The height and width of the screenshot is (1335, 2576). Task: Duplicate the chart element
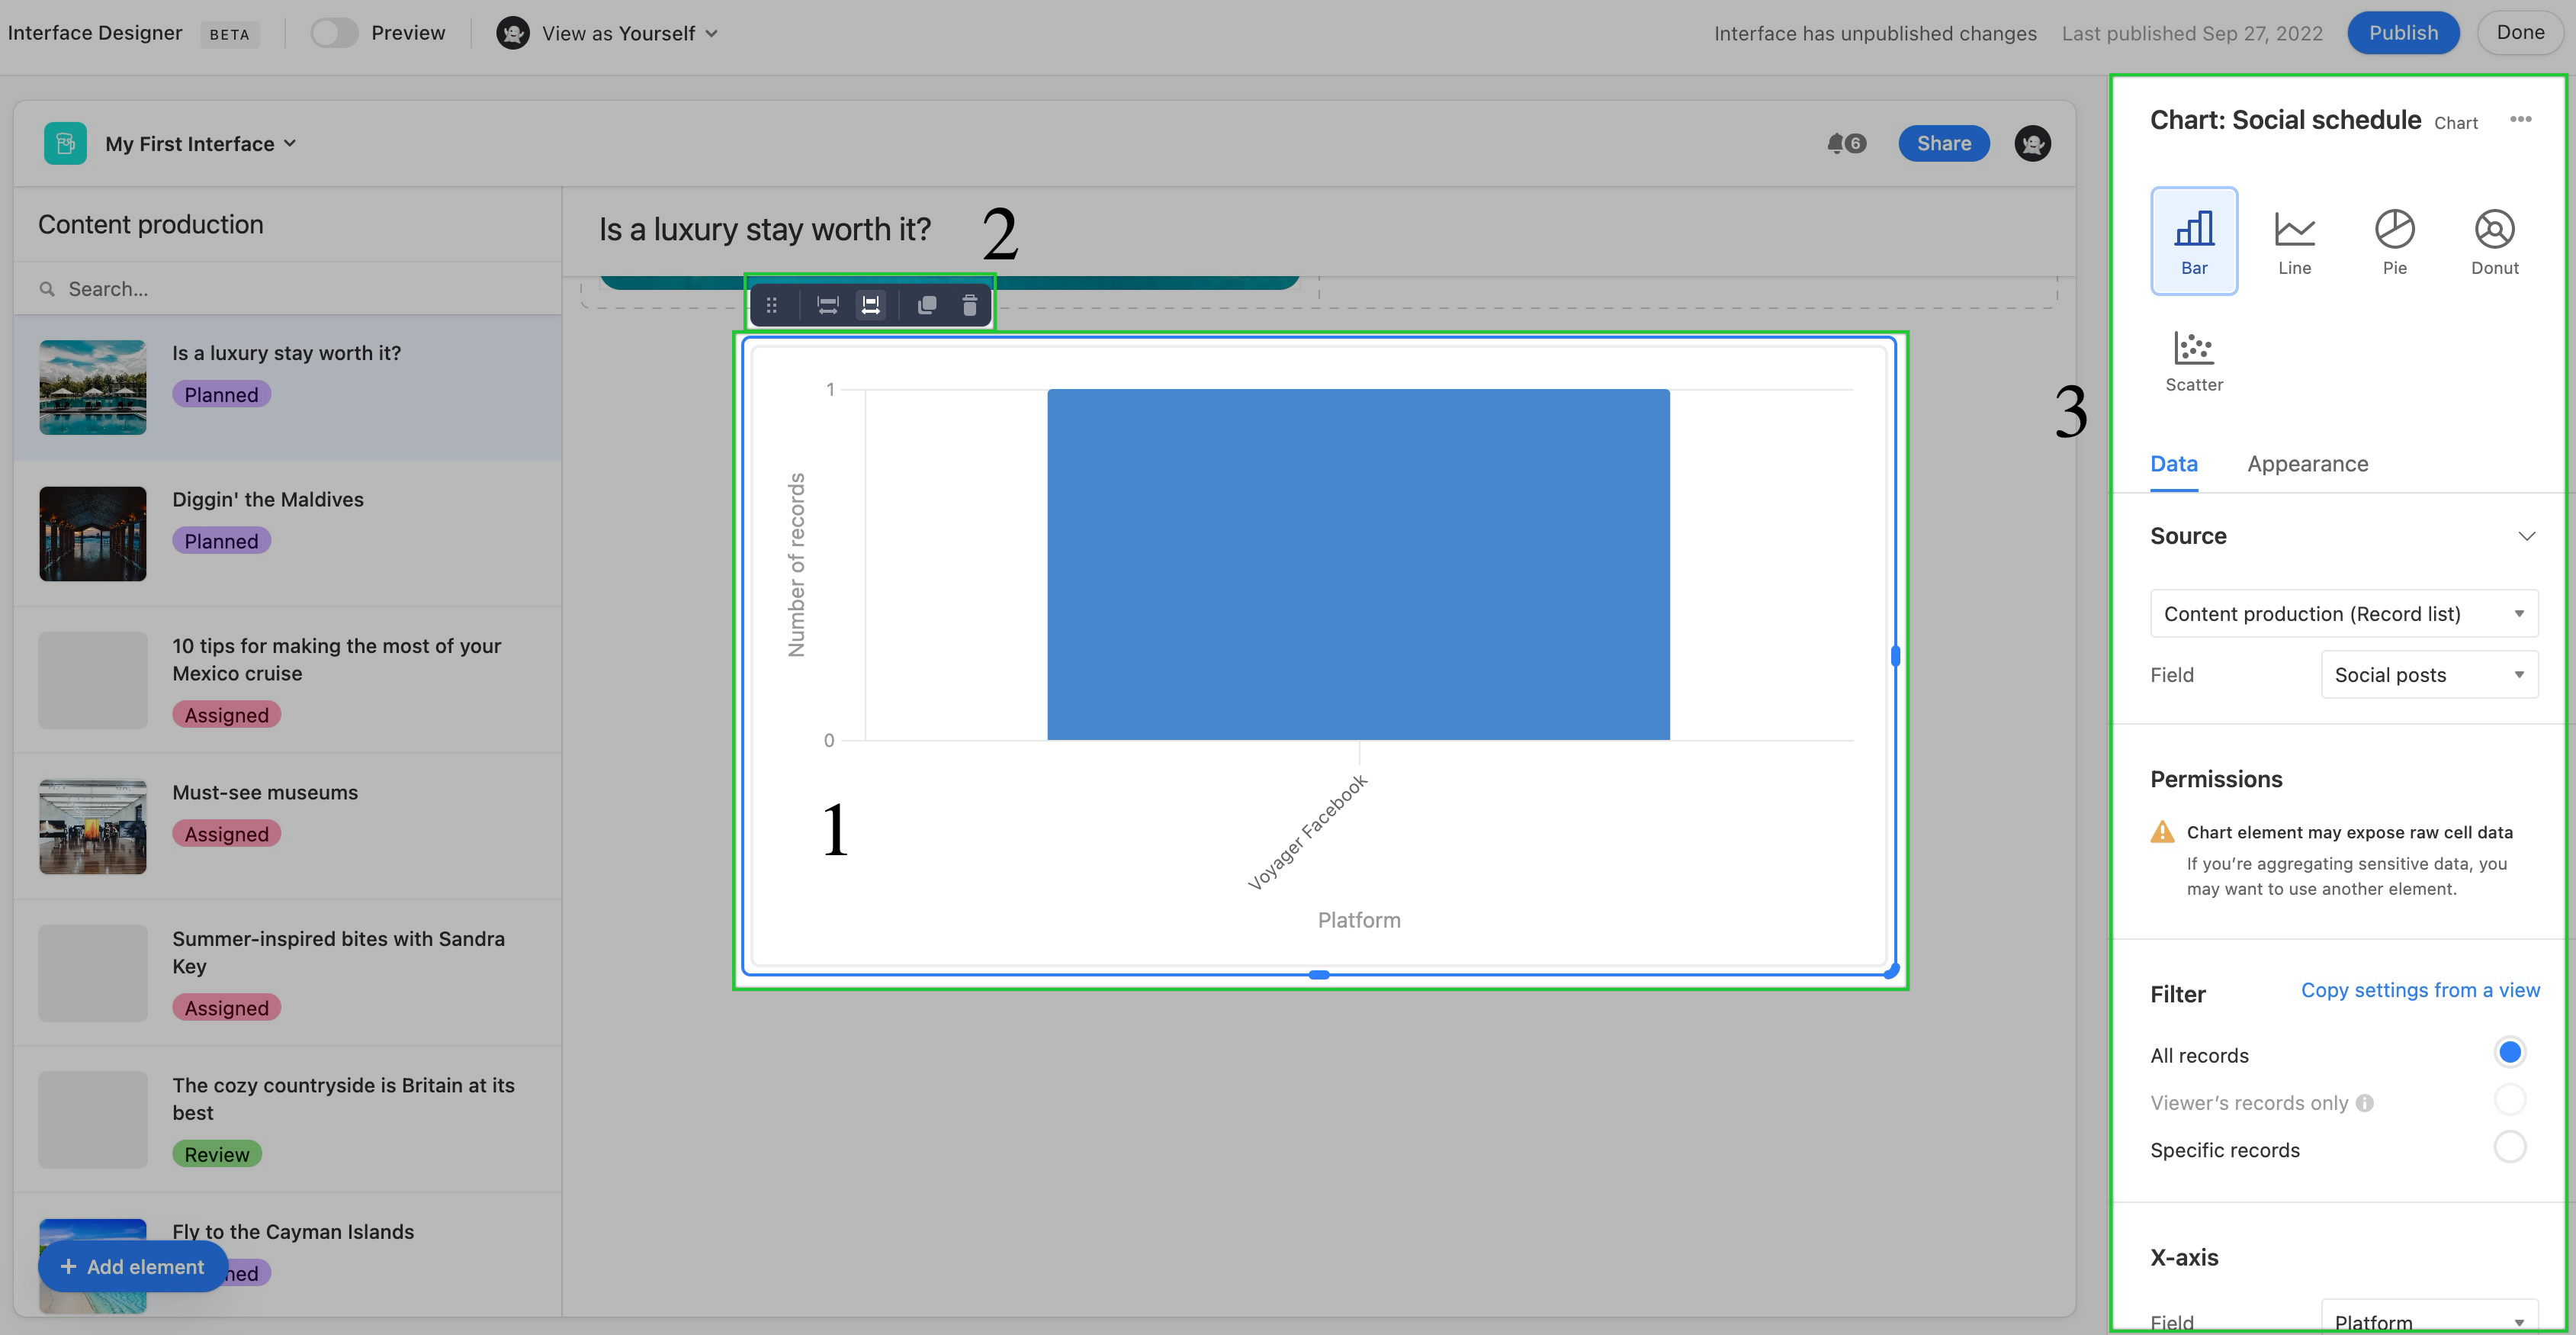pos(927,305)
